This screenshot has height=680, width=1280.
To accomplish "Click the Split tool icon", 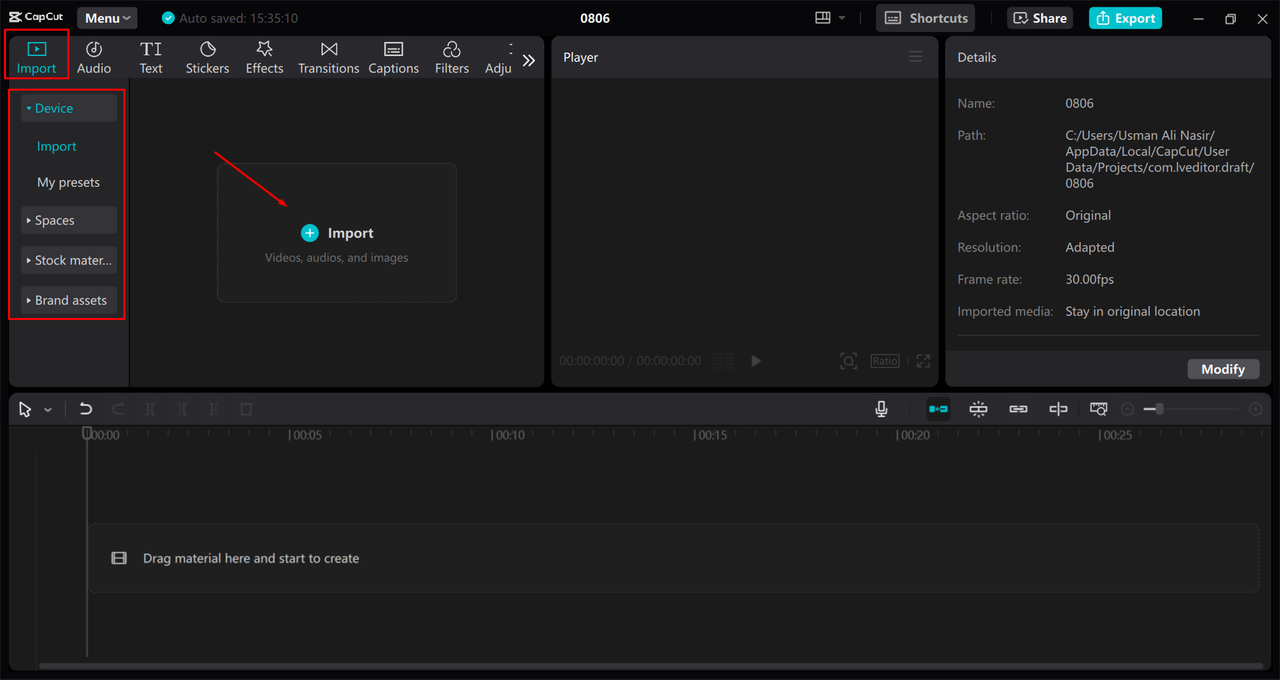I will (150, 409).
